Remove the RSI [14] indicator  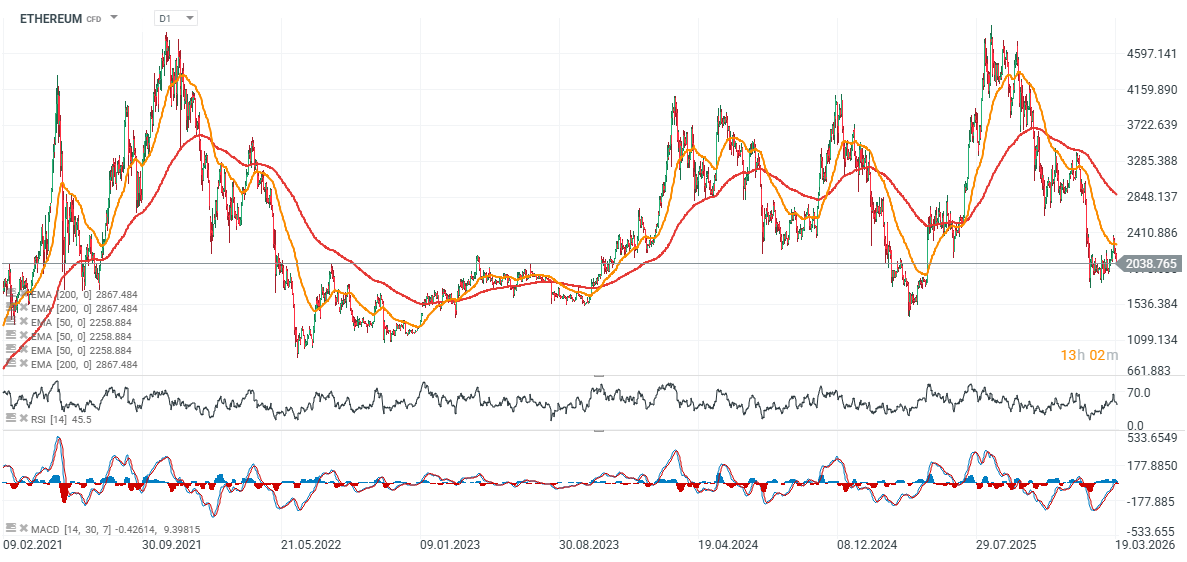pos(23,418)
